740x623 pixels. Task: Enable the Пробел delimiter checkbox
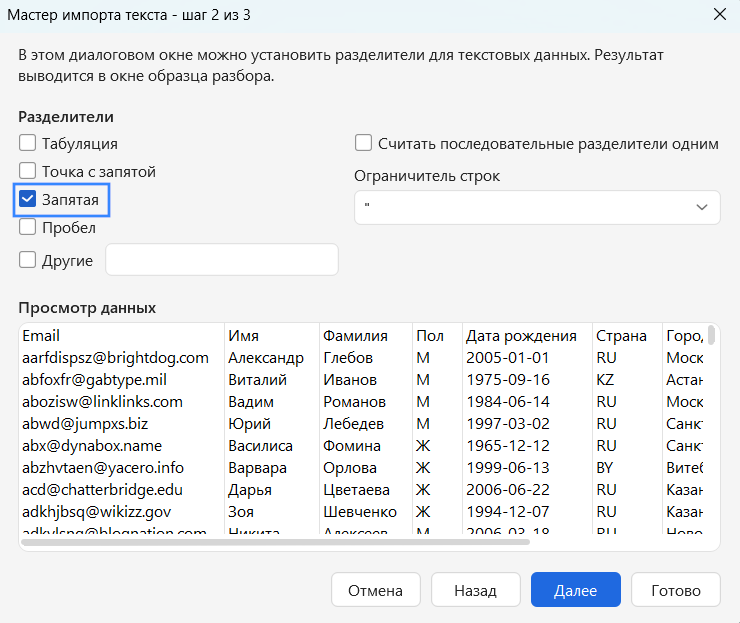click(28, 227)
